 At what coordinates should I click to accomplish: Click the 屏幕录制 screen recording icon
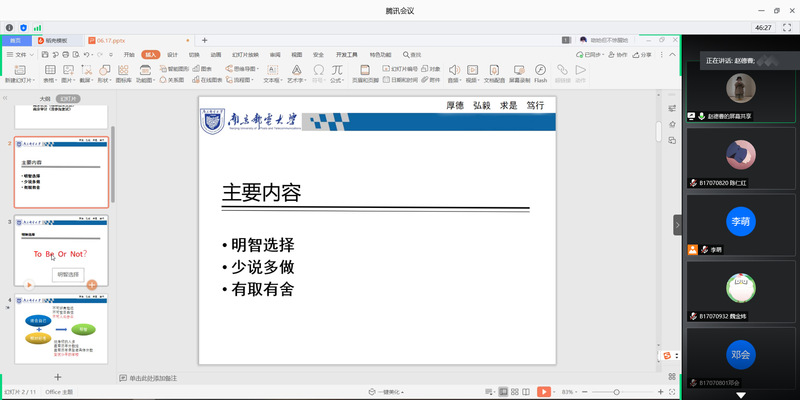[519, 69]
